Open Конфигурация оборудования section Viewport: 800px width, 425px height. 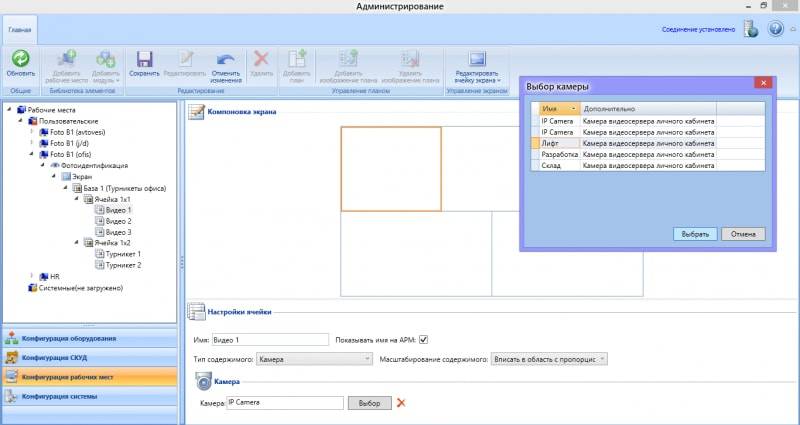coord(90,338)
